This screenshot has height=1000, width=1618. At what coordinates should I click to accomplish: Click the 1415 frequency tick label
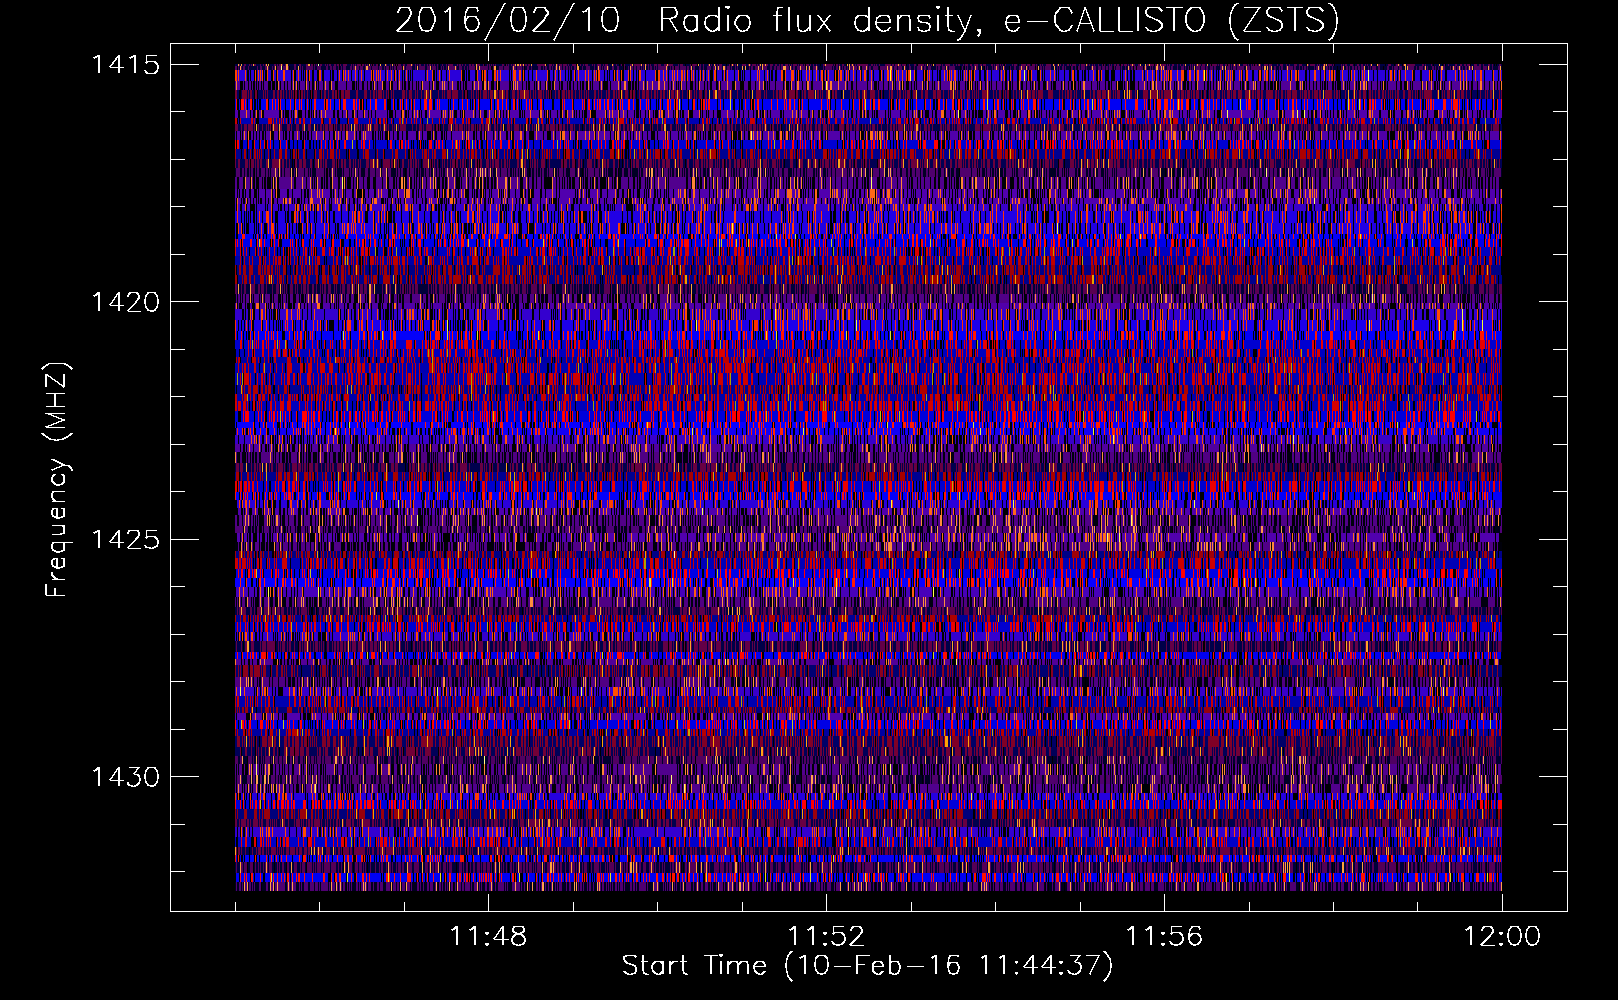125,65
